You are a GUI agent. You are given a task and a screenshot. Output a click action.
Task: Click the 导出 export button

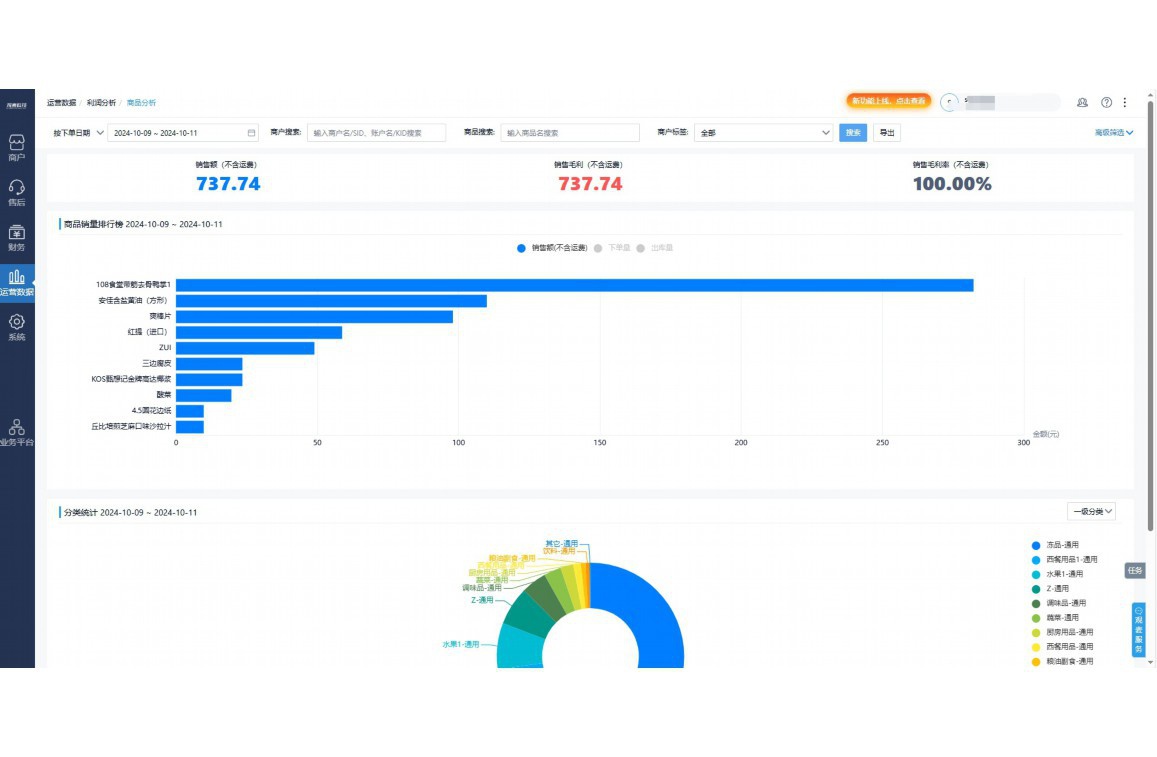coord(886,133)
